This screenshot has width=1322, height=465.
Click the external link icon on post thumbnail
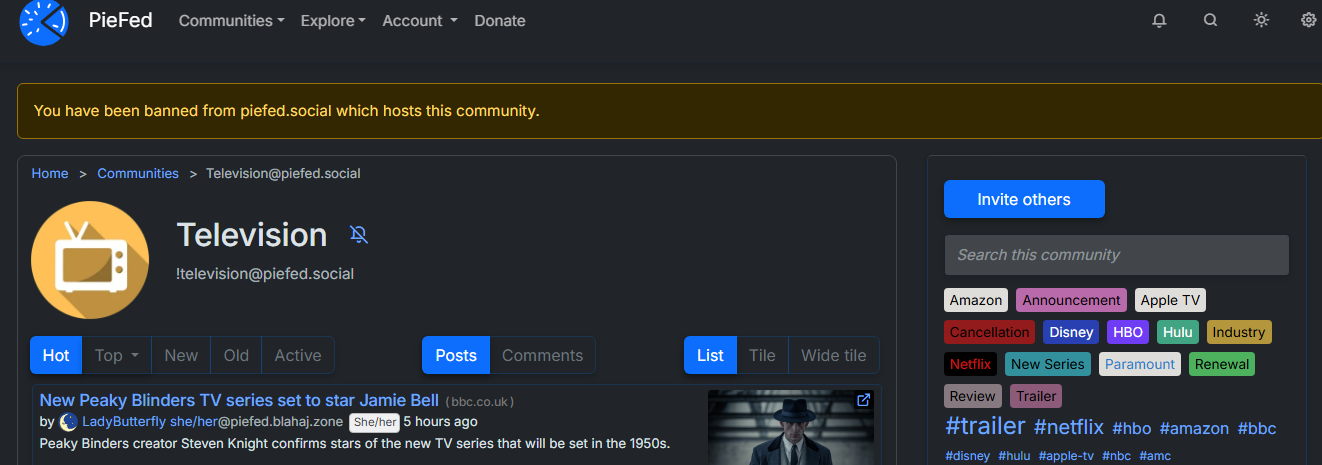pos(864,400)
